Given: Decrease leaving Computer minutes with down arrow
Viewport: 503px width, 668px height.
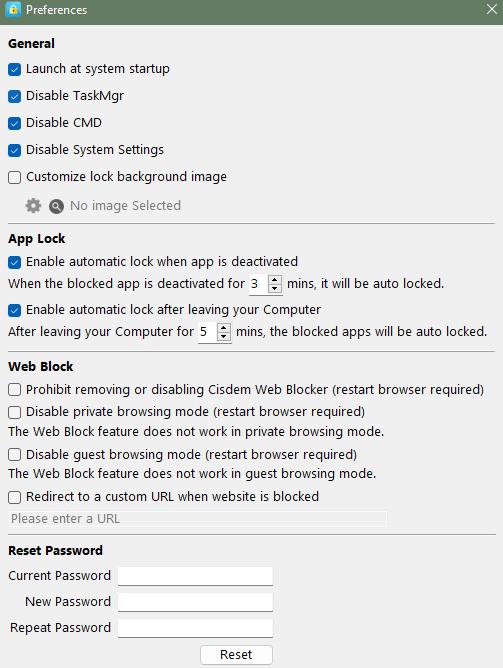Looking at the screenshot, I should (224, 336).
